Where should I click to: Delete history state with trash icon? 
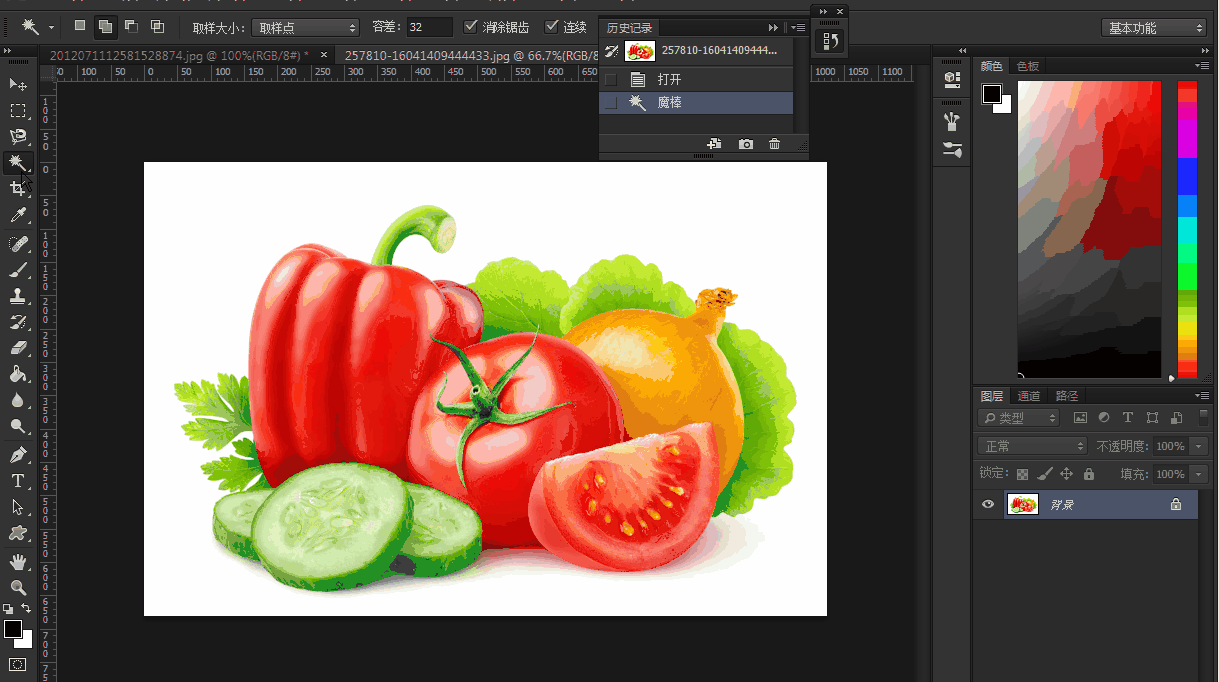pyautogui.click(x=774, y=145)
